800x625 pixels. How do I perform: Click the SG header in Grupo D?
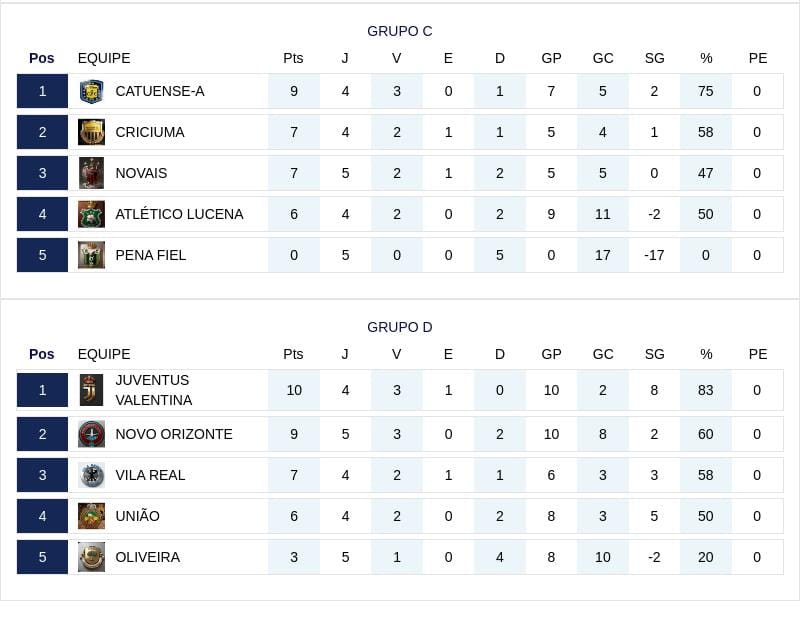point(654,354)
